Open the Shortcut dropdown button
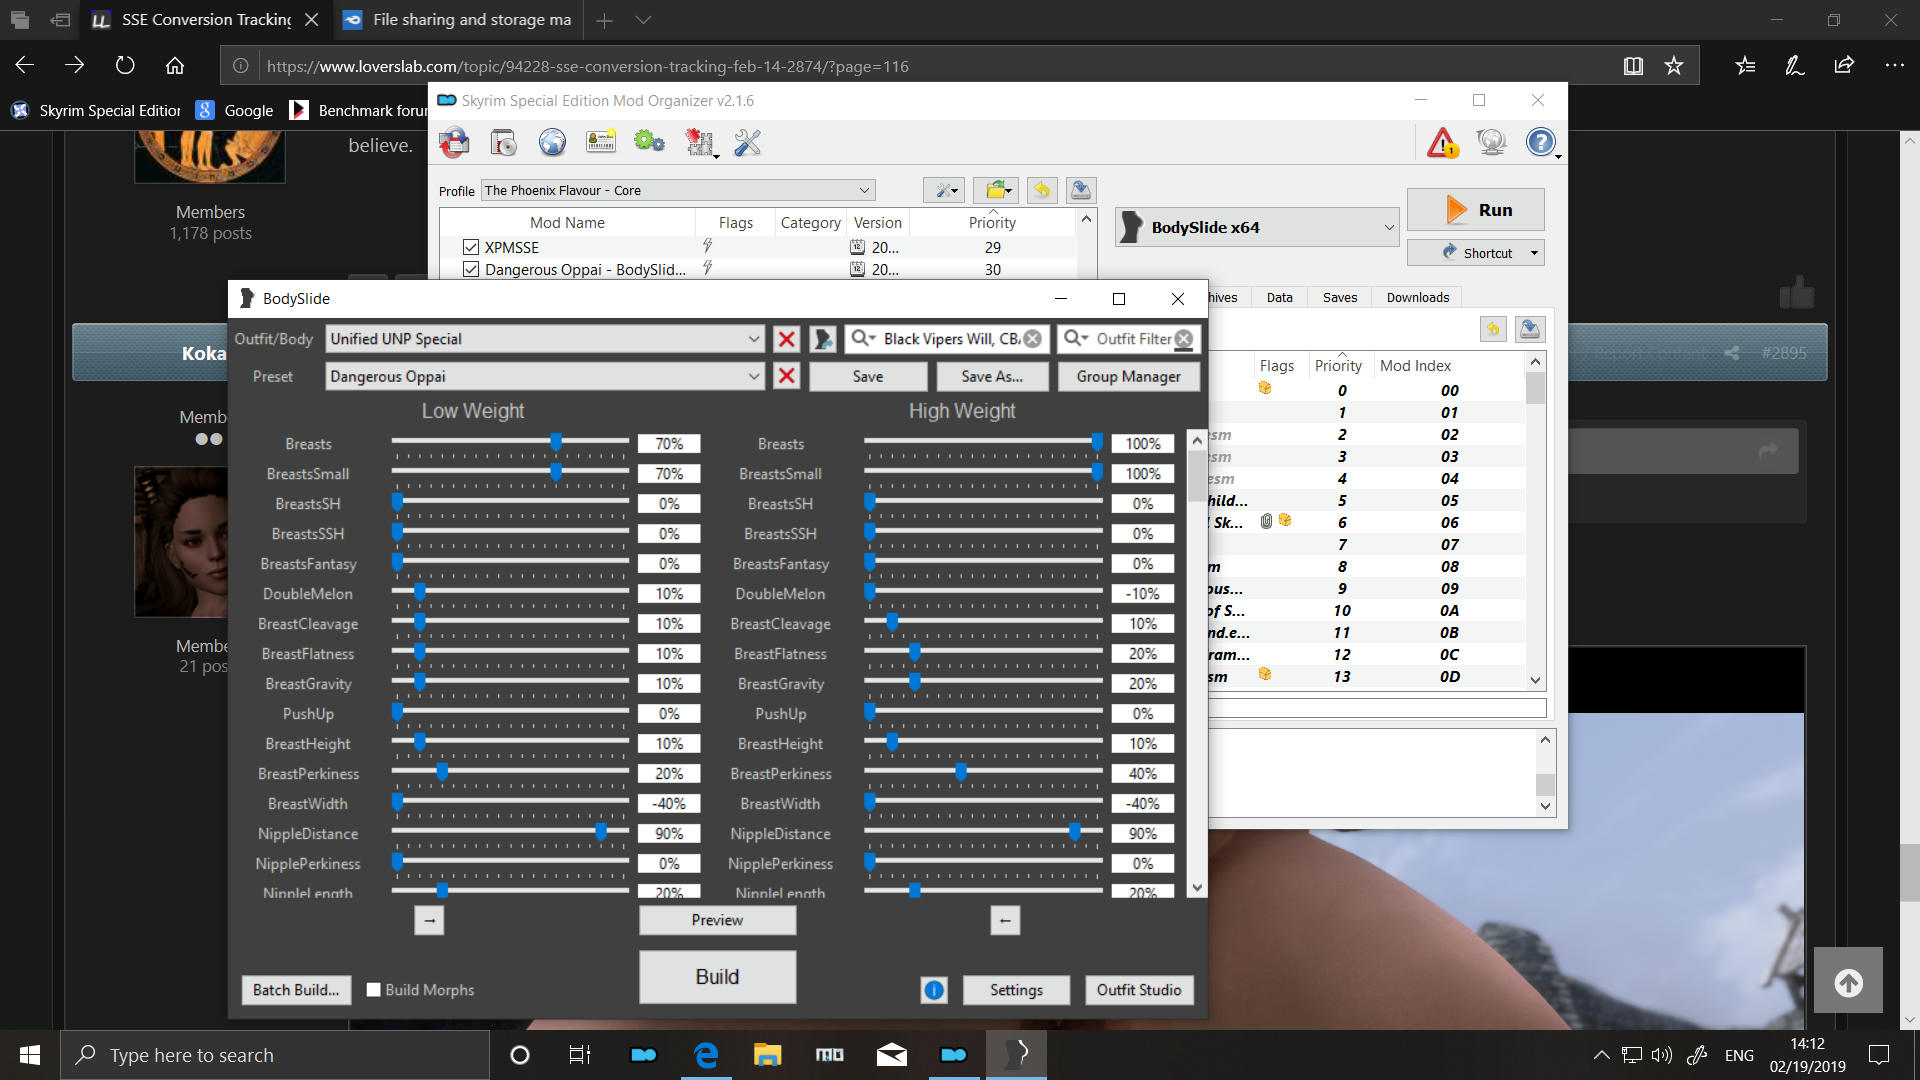Screen dimensions: 1920x1080 pos(1534,253)
